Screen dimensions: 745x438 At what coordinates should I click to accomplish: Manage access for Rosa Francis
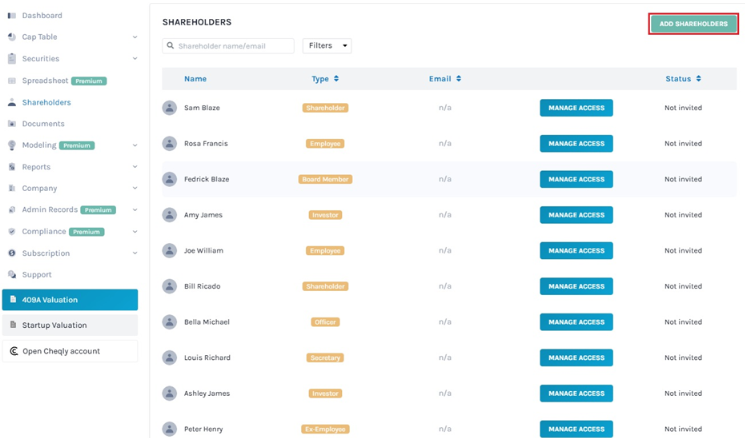click(576, 143)
